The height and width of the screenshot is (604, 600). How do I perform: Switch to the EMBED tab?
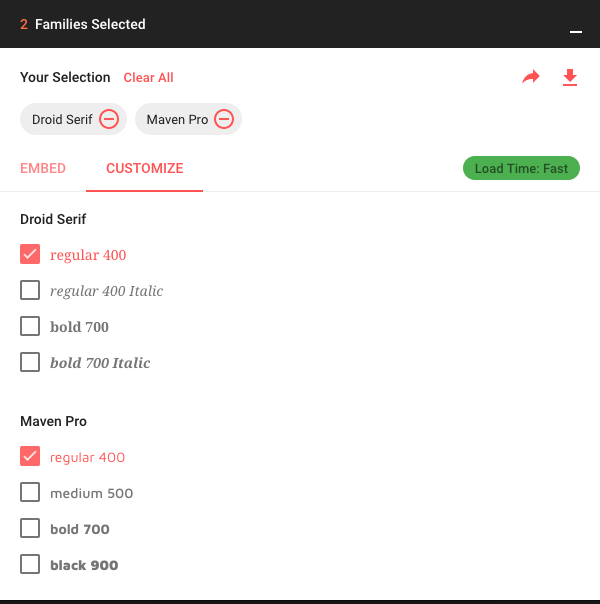pos(43,168)
